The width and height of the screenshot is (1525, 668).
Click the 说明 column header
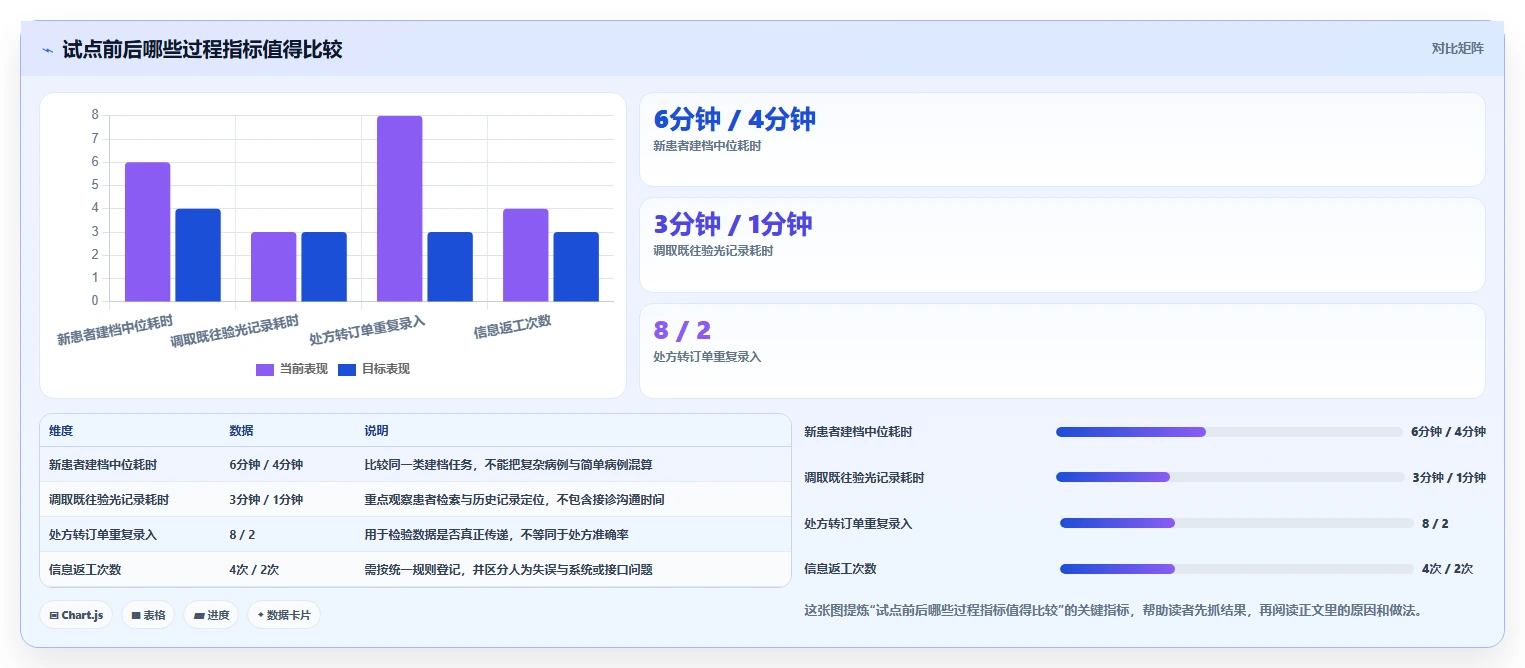coord(376,431)
